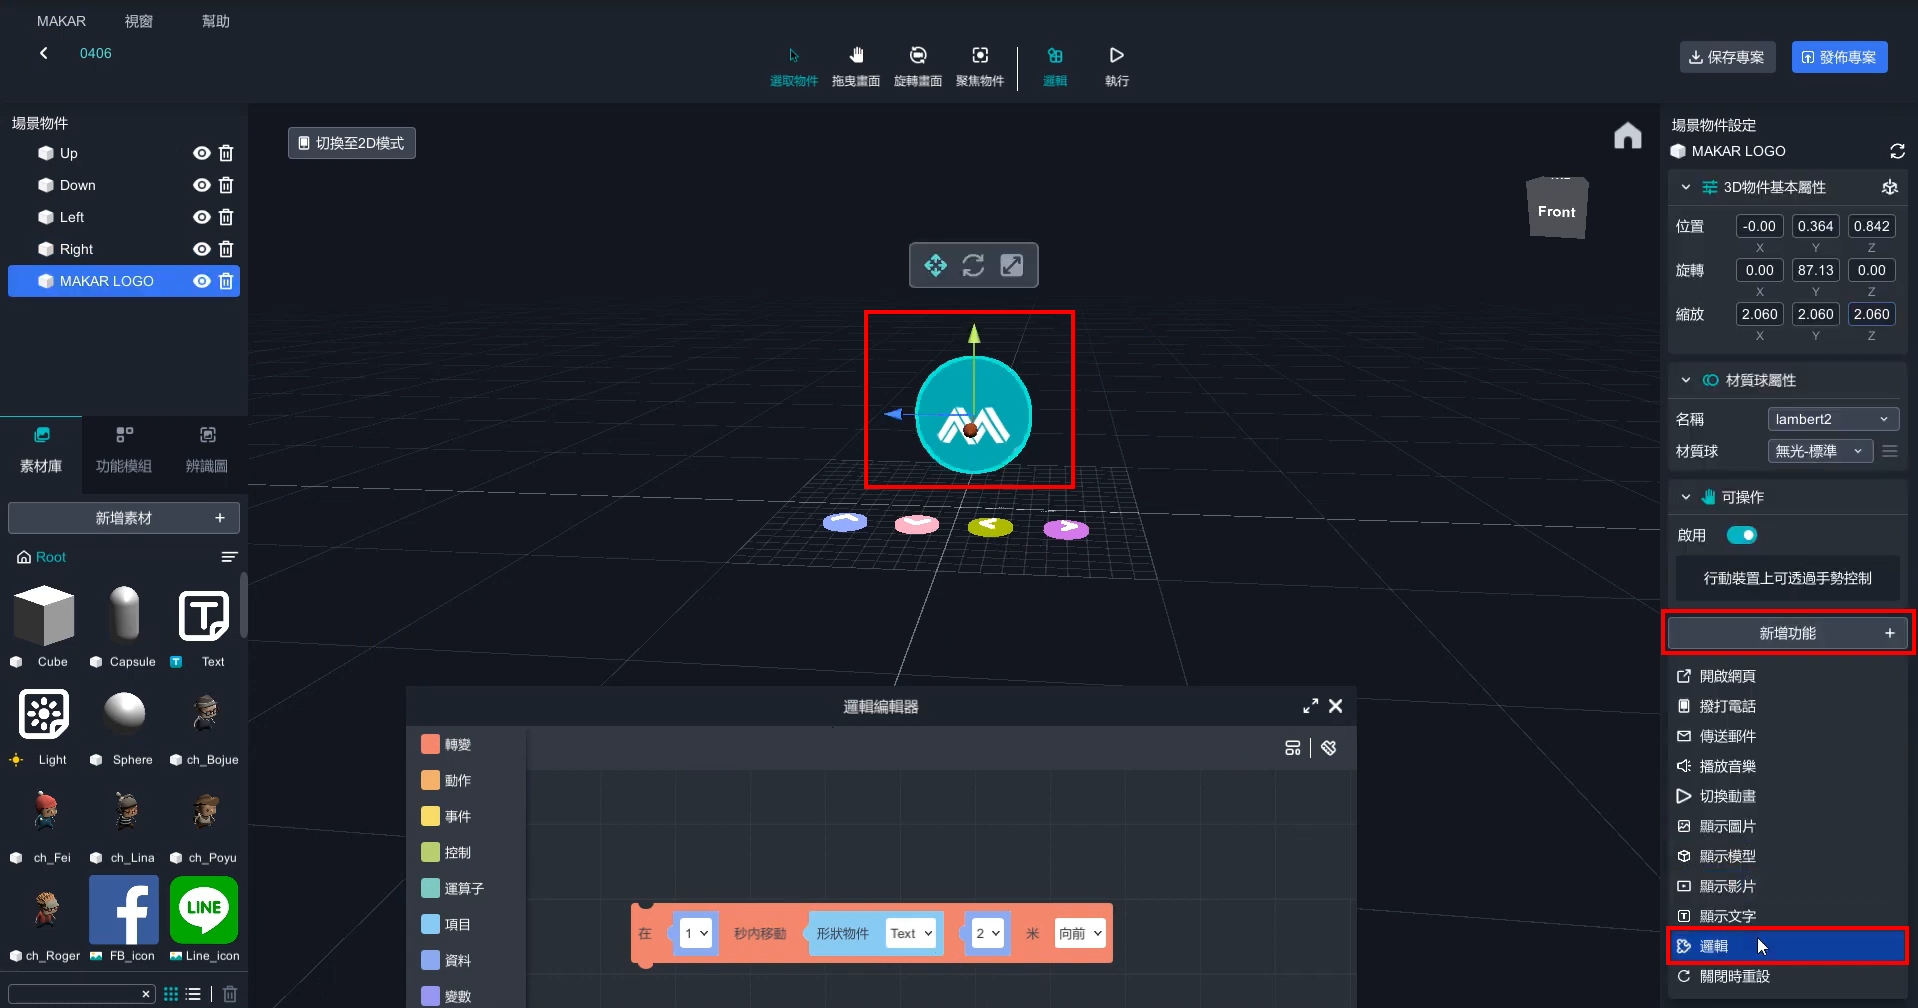Click the 發佈專案 button
Viewport: 1918px width, 1008px height.
click(x=1839, y=57)
